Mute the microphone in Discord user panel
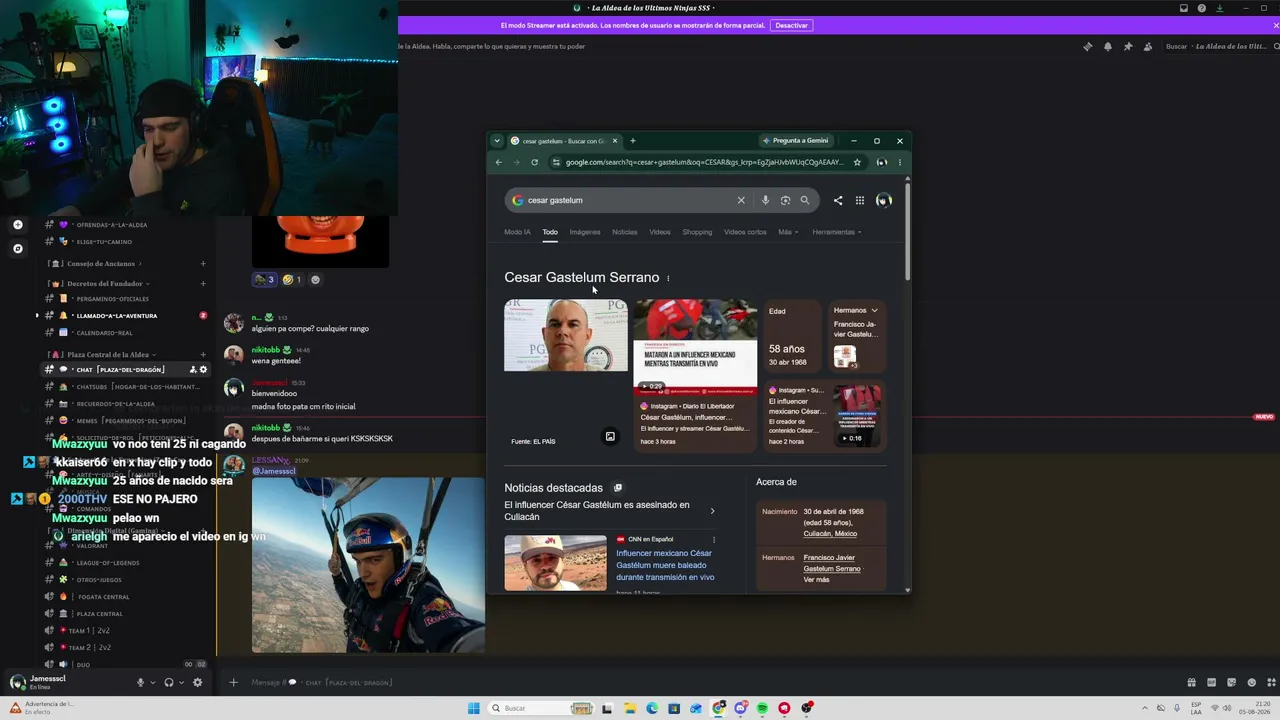This screenshot has height=720, width=1280. click(140, 683)
